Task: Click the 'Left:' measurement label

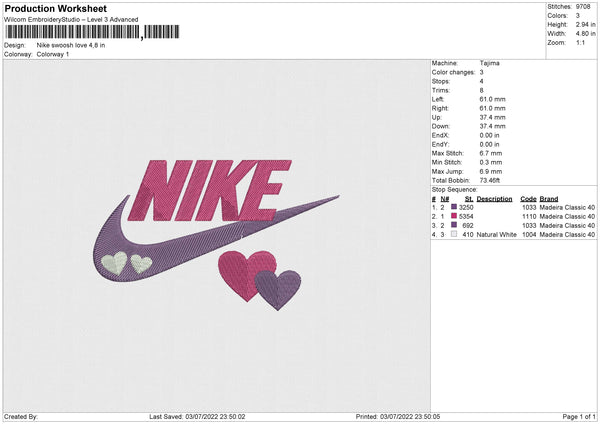Action: pyautogui.click(x=438, y=99)
